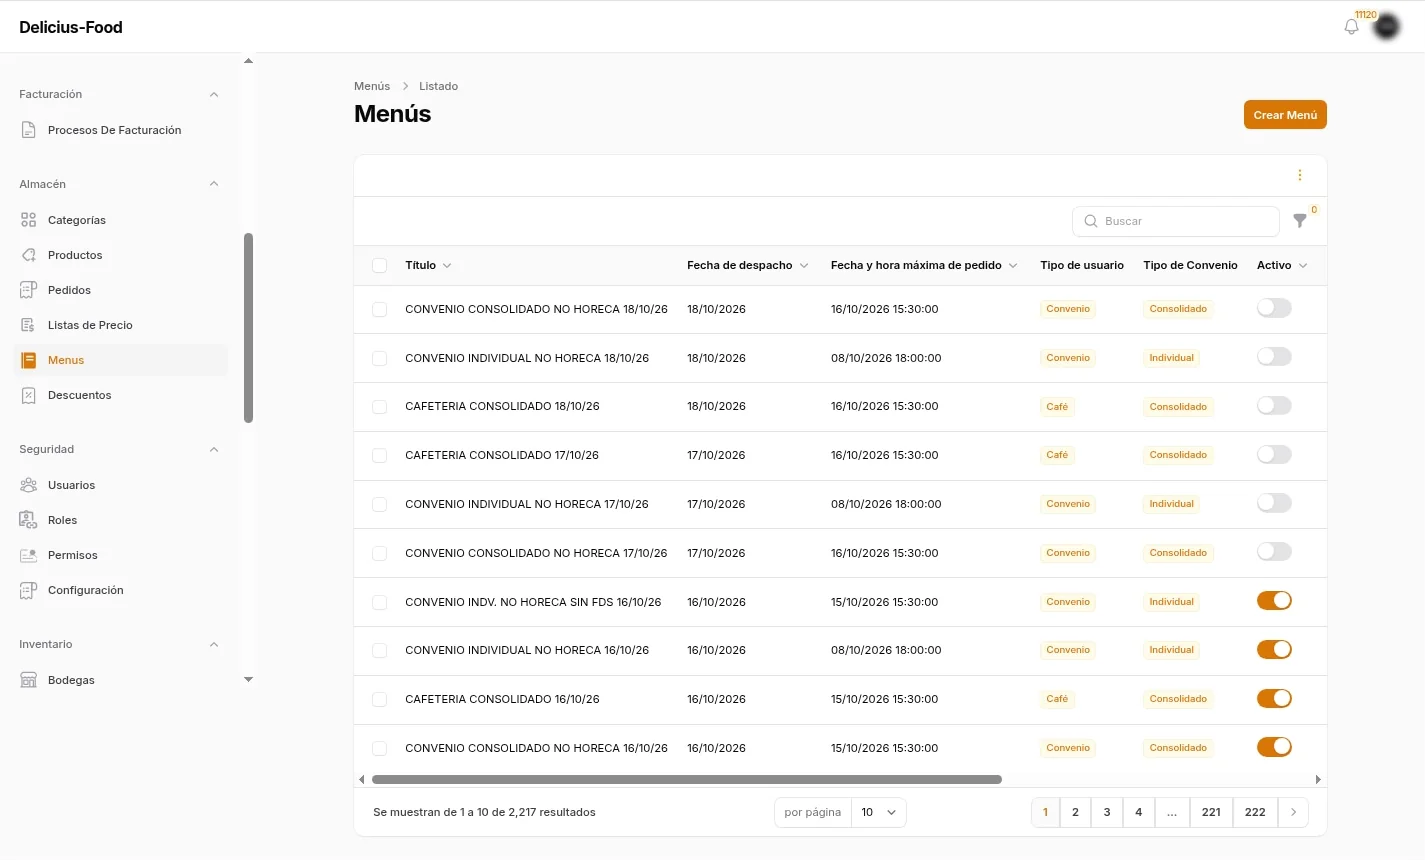Check CONVENIO INDV. NO HORECA SIN FDS row
Image resolution: width=1425 pixels, height=860 pixels.
379,602
